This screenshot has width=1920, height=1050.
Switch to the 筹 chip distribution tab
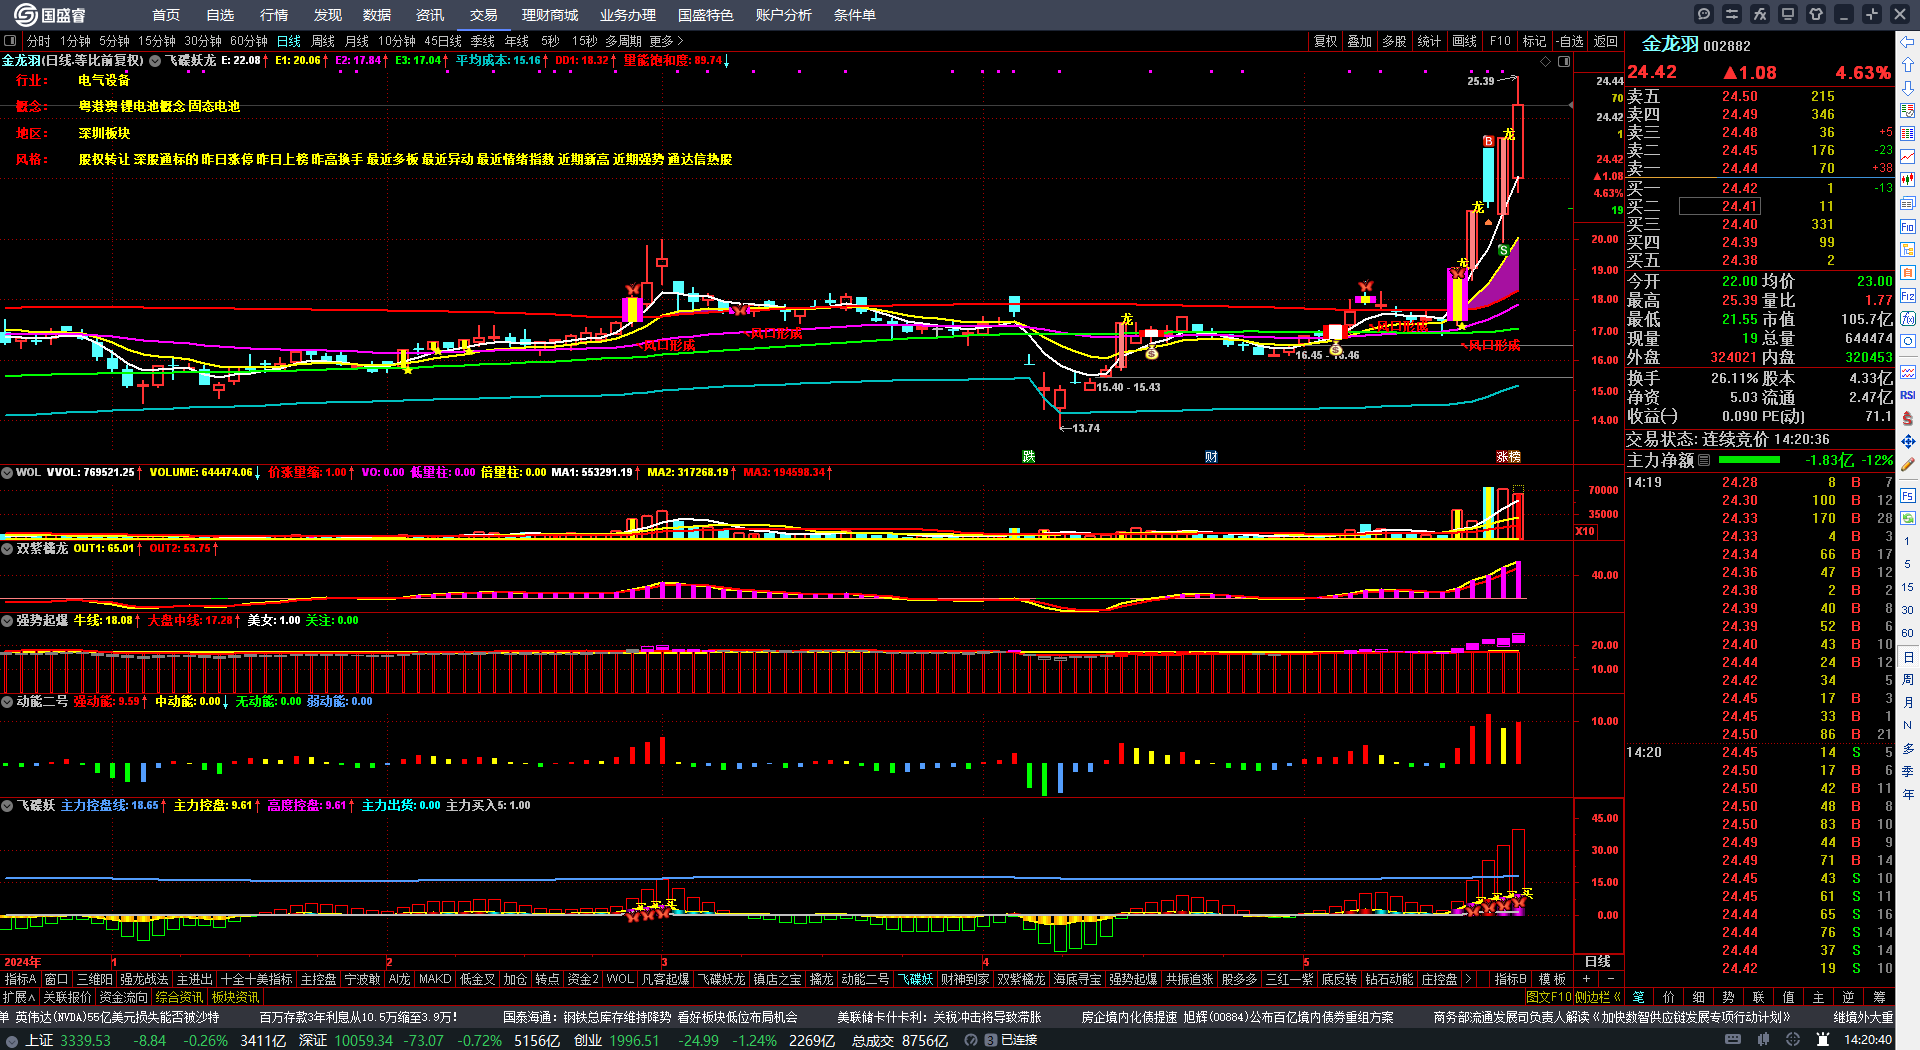(x=1879, y=997)
